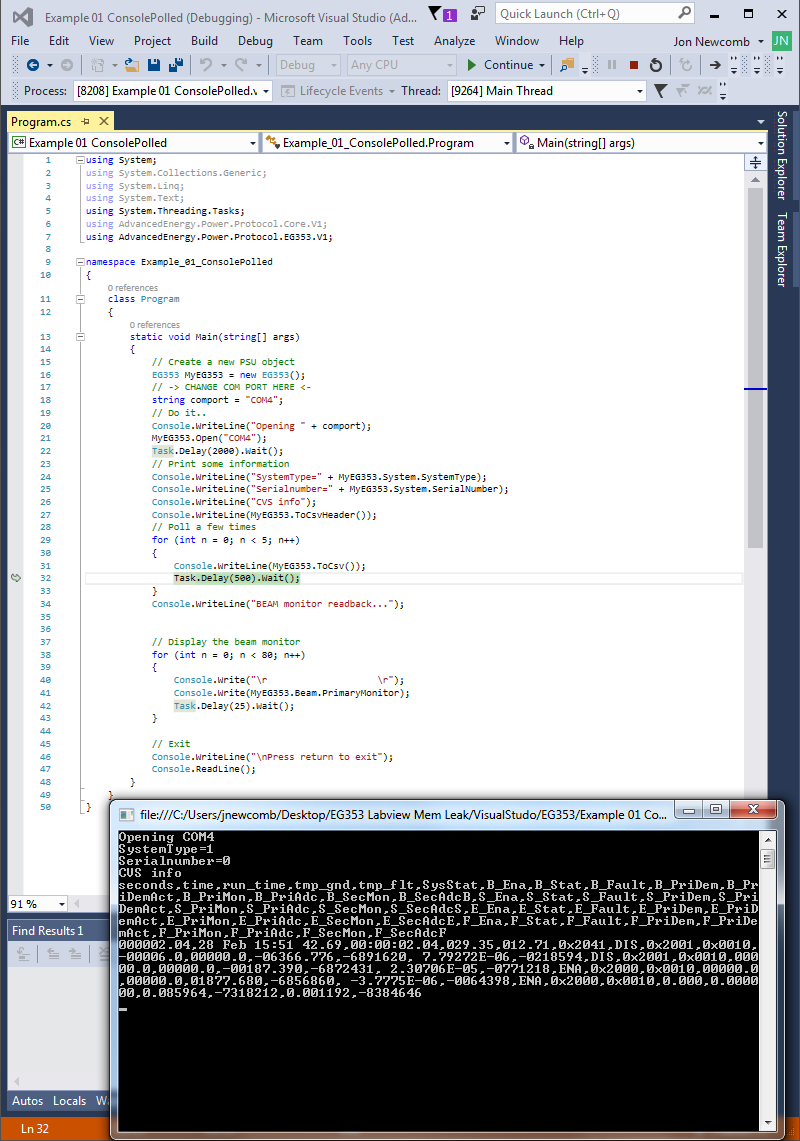
Task: Click the Save floppy disk icon
Action: point(154,65)
